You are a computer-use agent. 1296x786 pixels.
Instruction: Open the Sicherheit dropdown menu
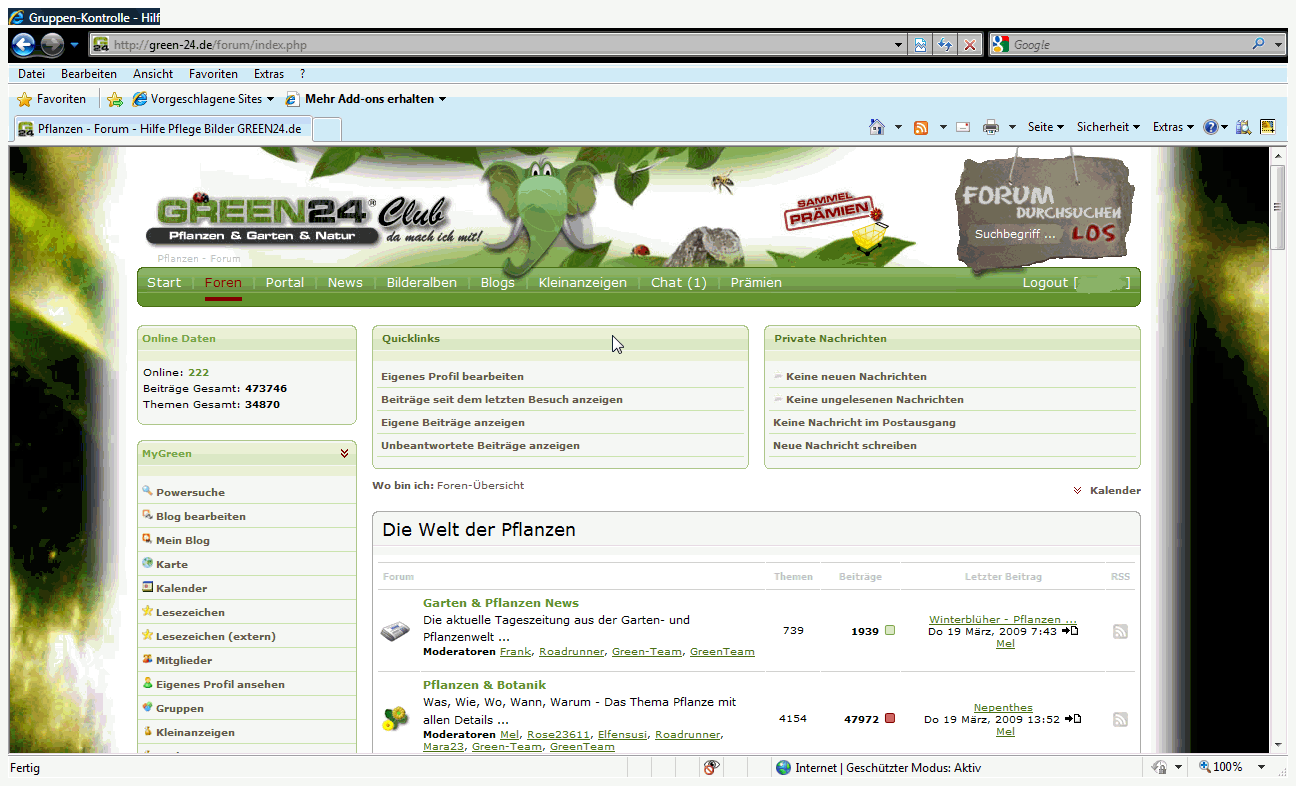pos(1108,127)
